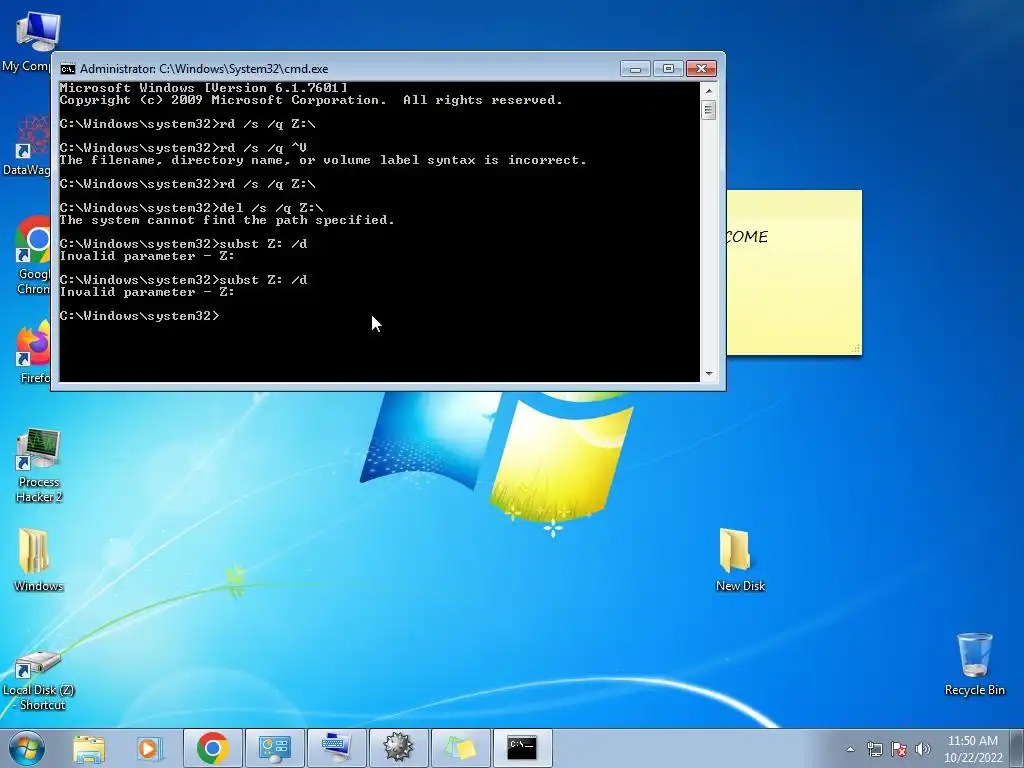
Task: Show hidden system tray icons
Action: (850, 750)
